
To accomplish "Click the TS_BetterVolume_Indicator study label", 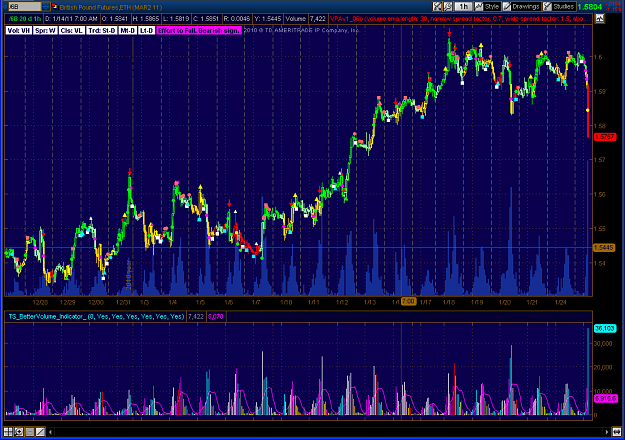I will coord(96,316).
